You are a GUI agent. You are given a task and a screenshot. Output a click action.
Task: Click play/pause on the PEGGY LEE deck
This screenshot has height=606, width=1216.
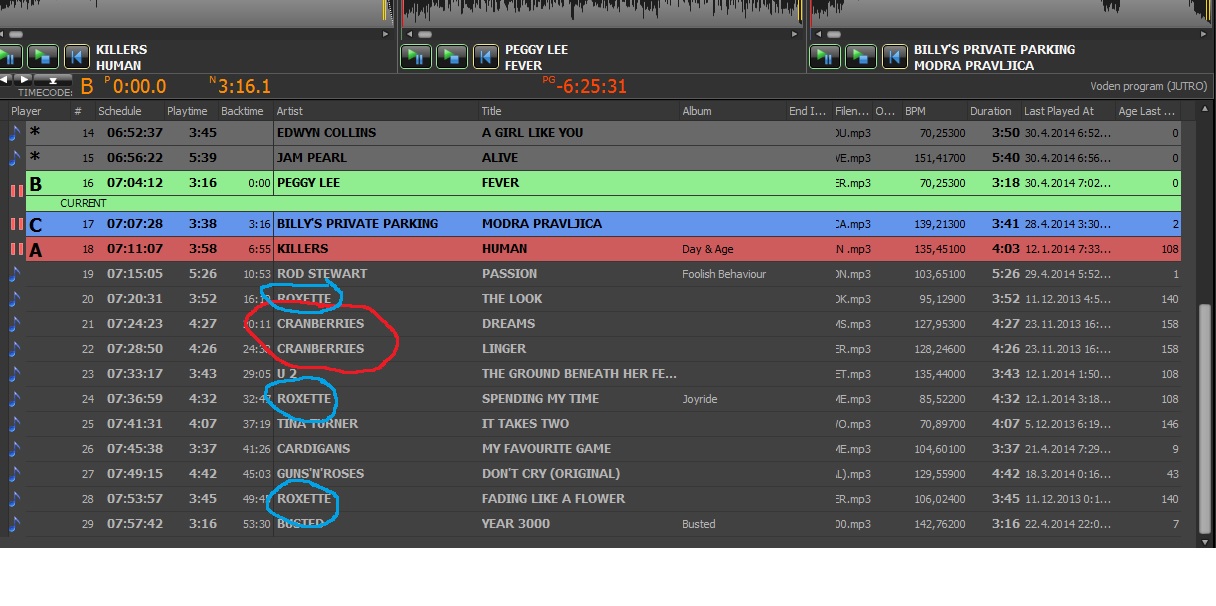click(x=416, y=56)
